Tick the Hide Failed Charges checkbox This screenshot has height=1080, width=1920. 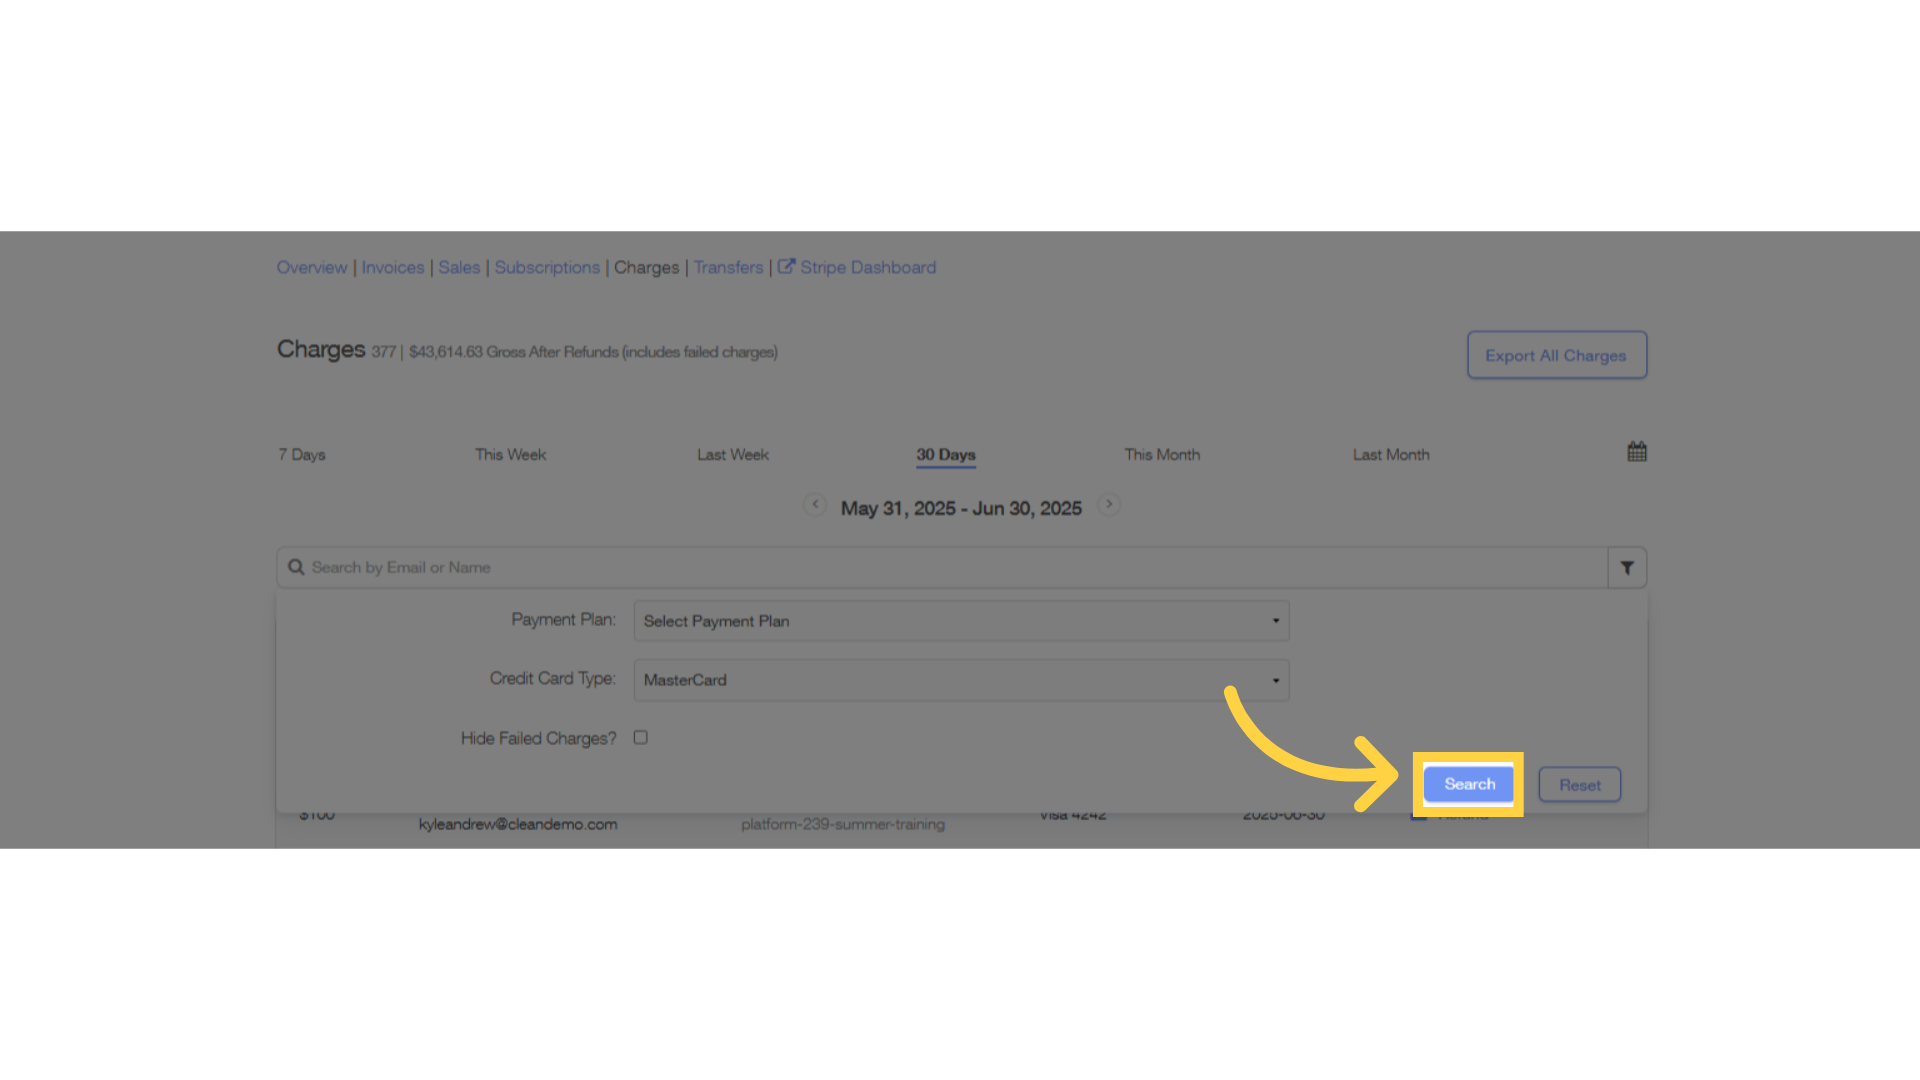[641, 738]
